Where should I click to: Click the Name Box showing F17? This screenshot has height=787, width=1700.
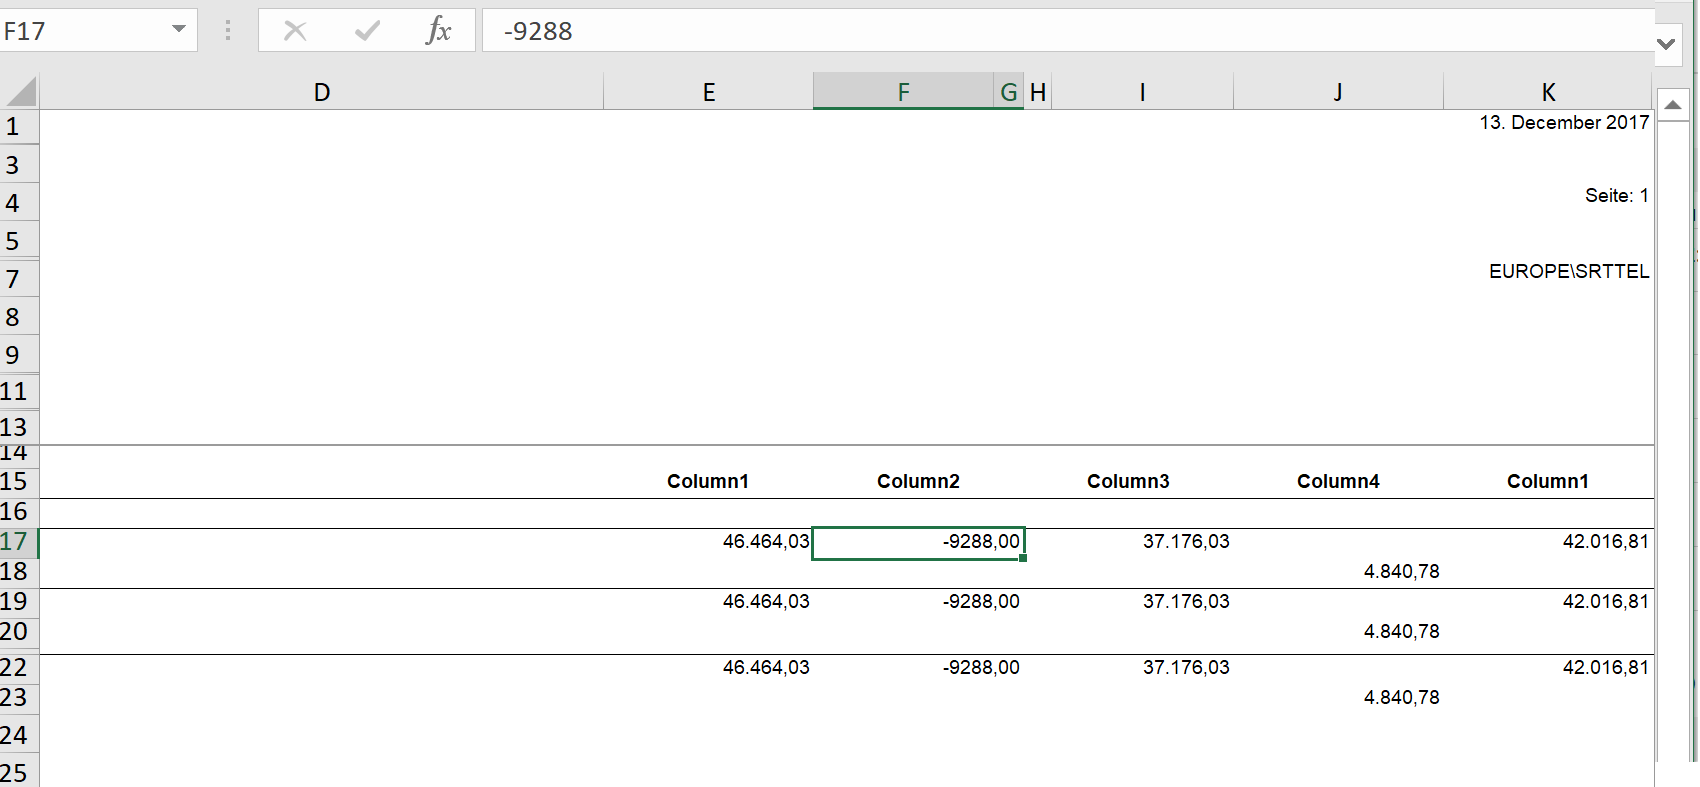[80, 31]
